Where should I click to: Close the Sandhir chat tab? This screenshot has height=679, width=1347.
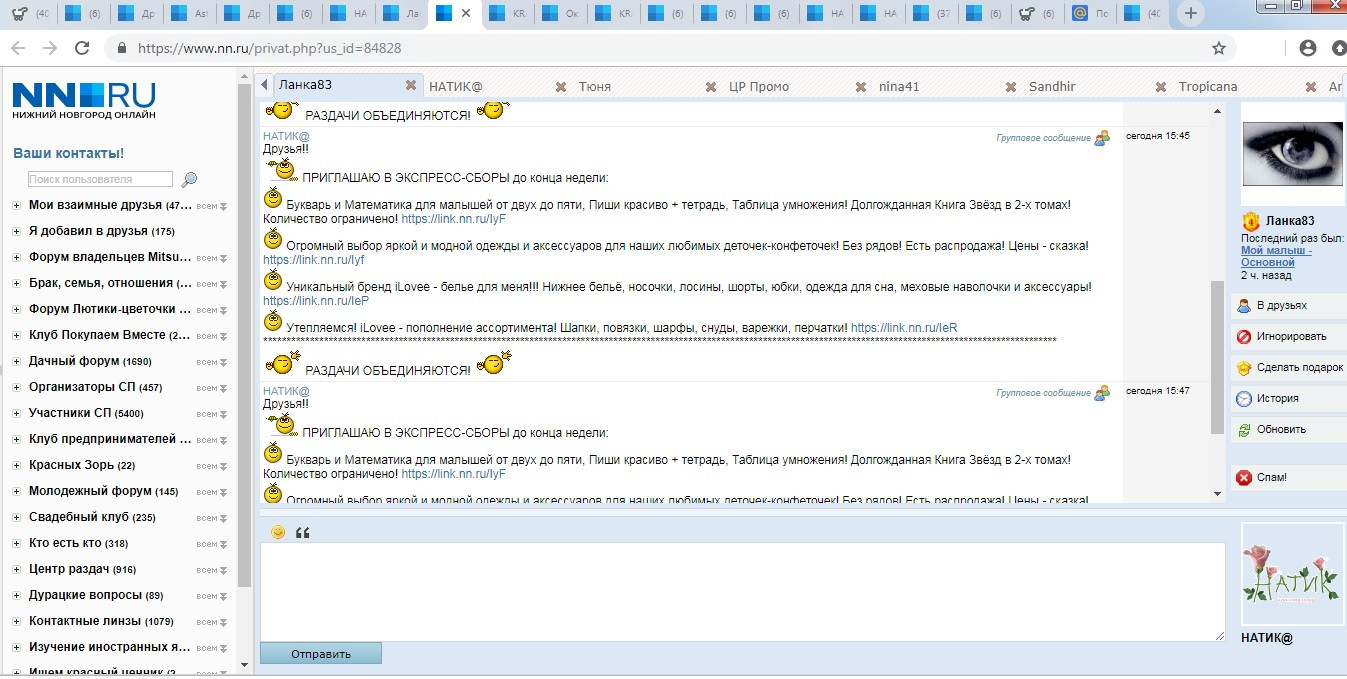[x=1161, y=87]
